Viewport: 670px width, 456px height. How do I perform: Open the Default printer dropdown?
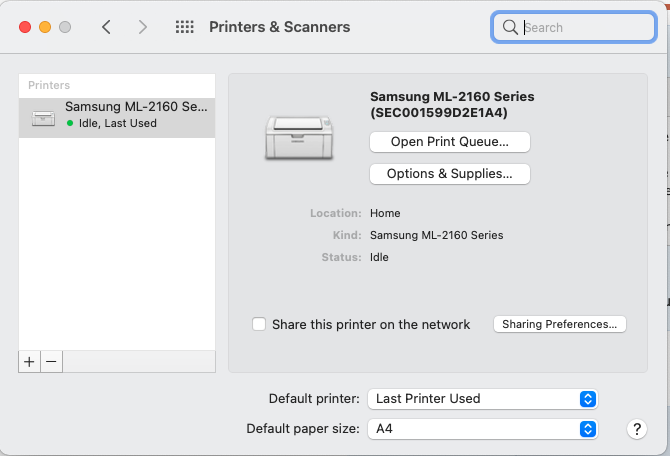point(483,398)
